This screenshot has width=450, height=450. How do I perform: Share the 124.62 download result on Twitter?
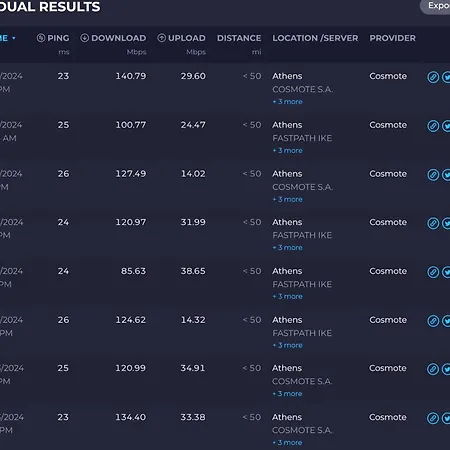coord(446,321)
